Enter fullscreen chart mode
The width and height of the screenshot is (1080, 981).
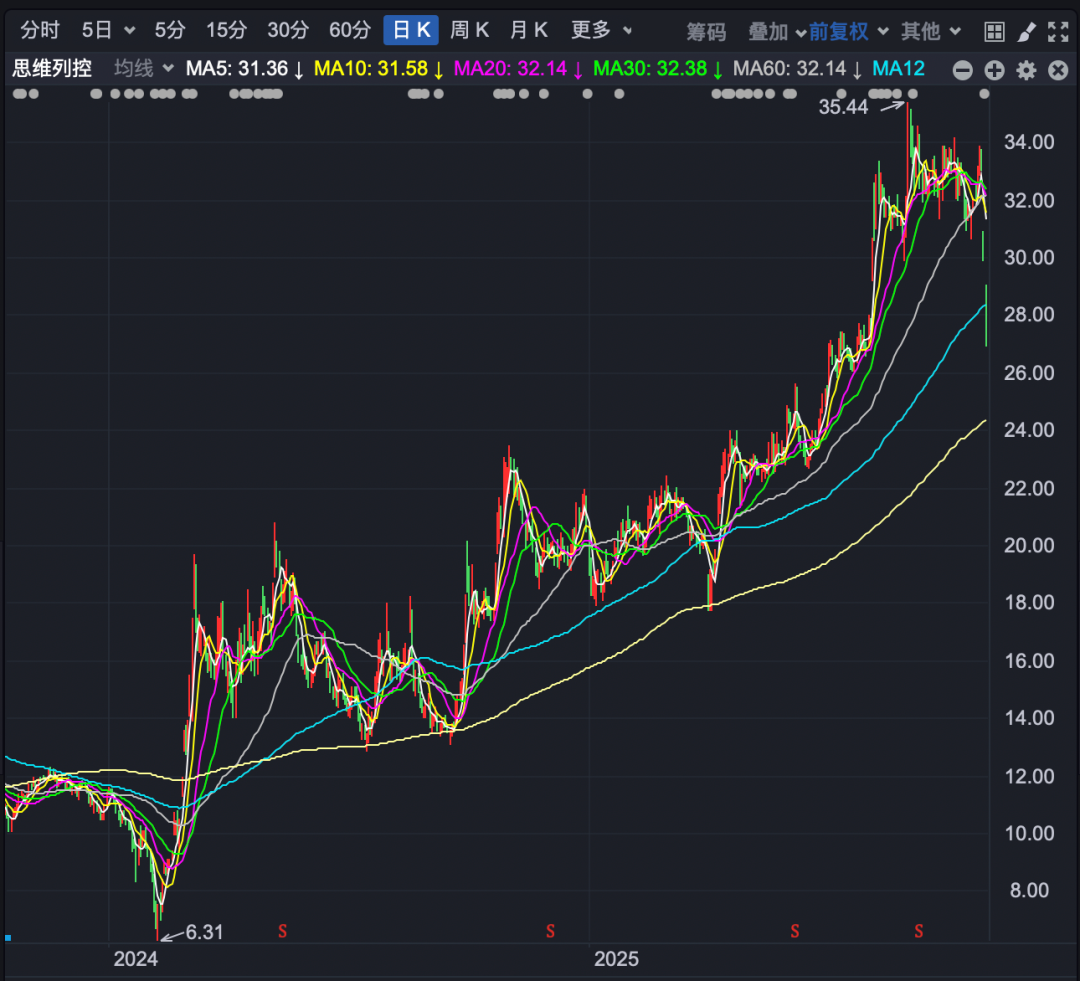1058,32
